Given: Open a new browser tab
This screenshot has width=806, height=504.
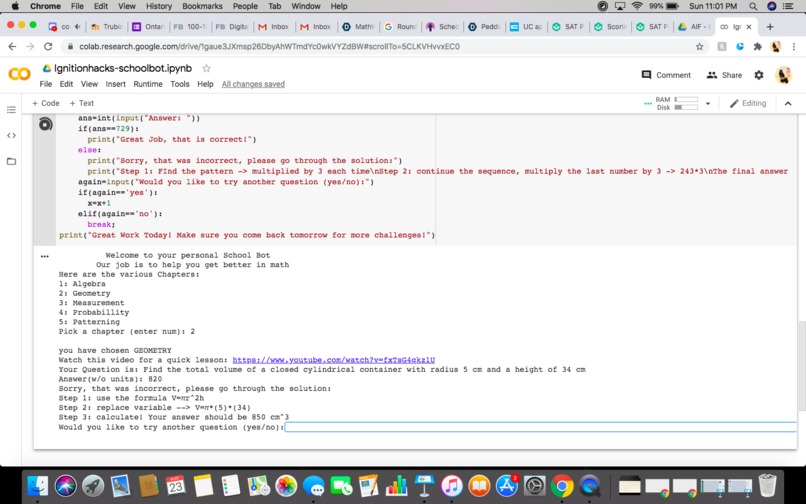Looking at the screenshot, I should pos(770,27).
